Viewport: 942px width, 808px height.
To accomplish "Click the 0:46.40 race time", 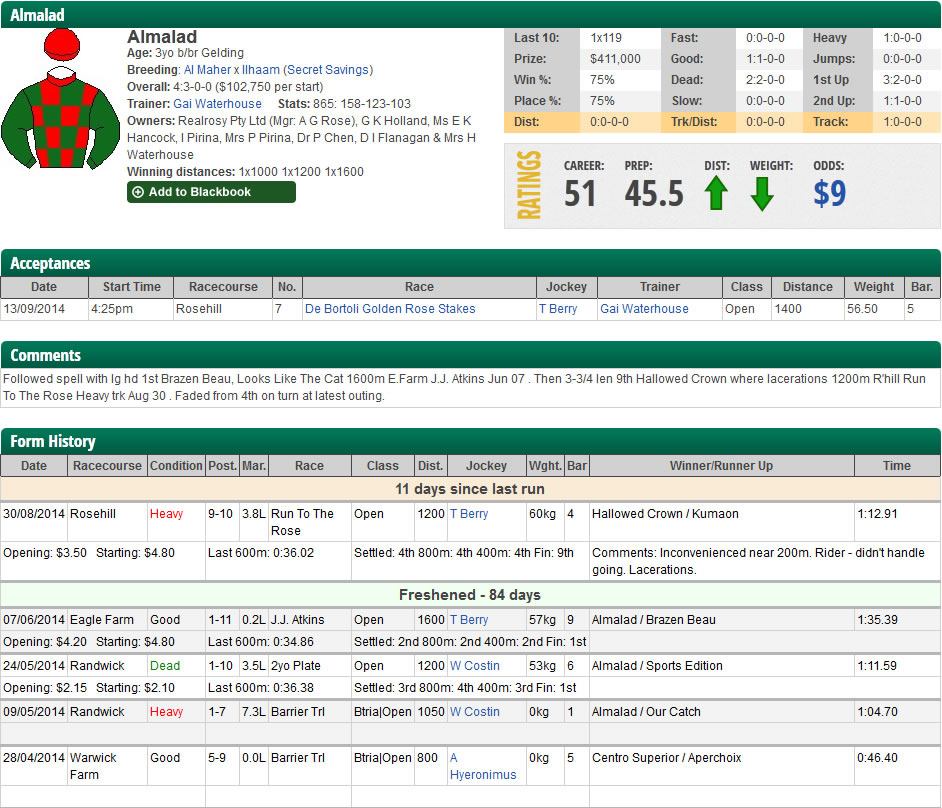I will pyautogui.click(x=877, y=758).
